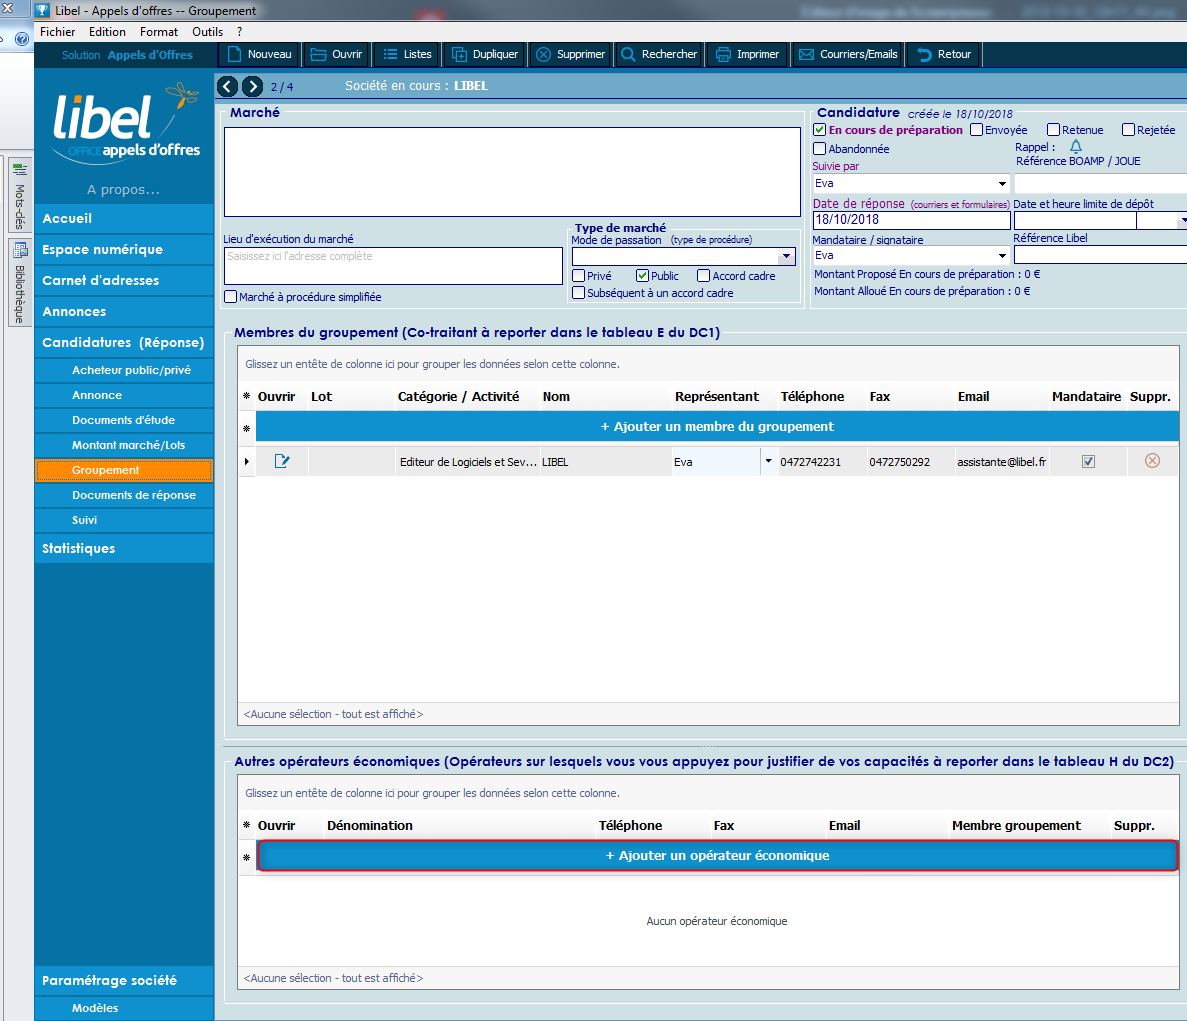Check the Rejetée status
Screen dimensions: 1187x1021
(x=1128, y=130)
